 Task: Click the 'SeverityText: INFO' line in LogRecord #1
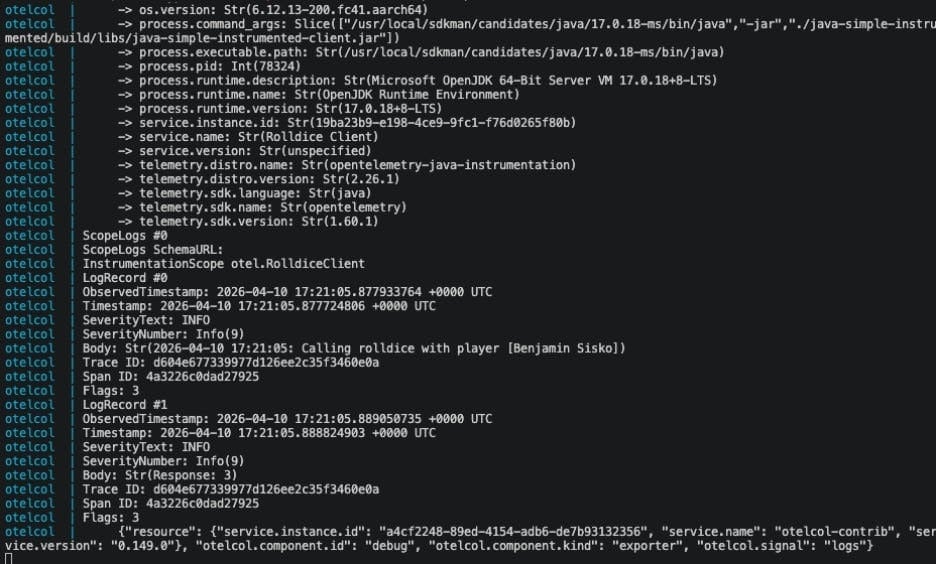point(146,447)
